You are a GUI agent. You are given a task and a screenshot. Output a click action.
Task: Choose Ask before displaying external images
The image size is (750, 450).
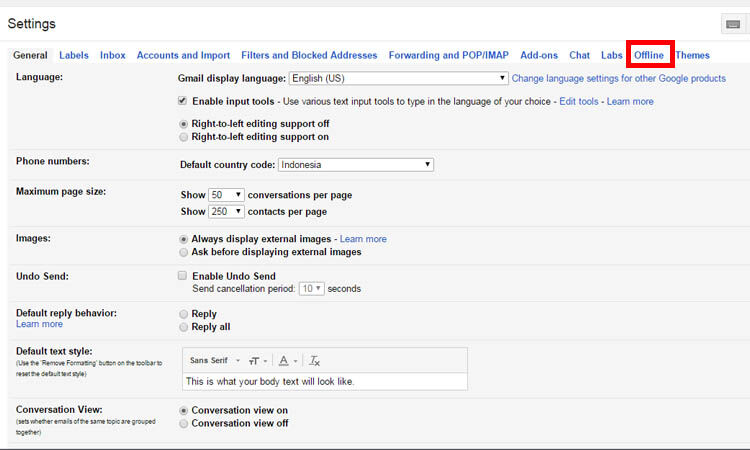pos(183,252)
